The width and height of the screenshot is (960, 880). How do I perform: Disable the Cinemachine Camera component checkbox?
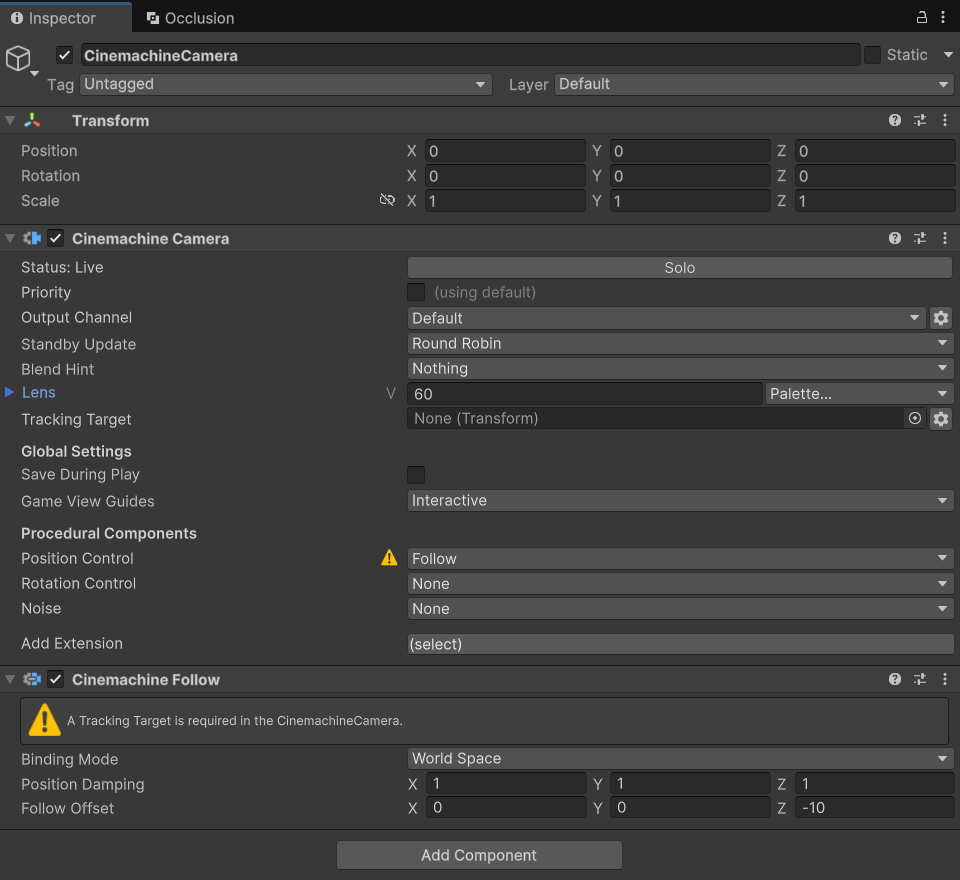coord(56,238)
